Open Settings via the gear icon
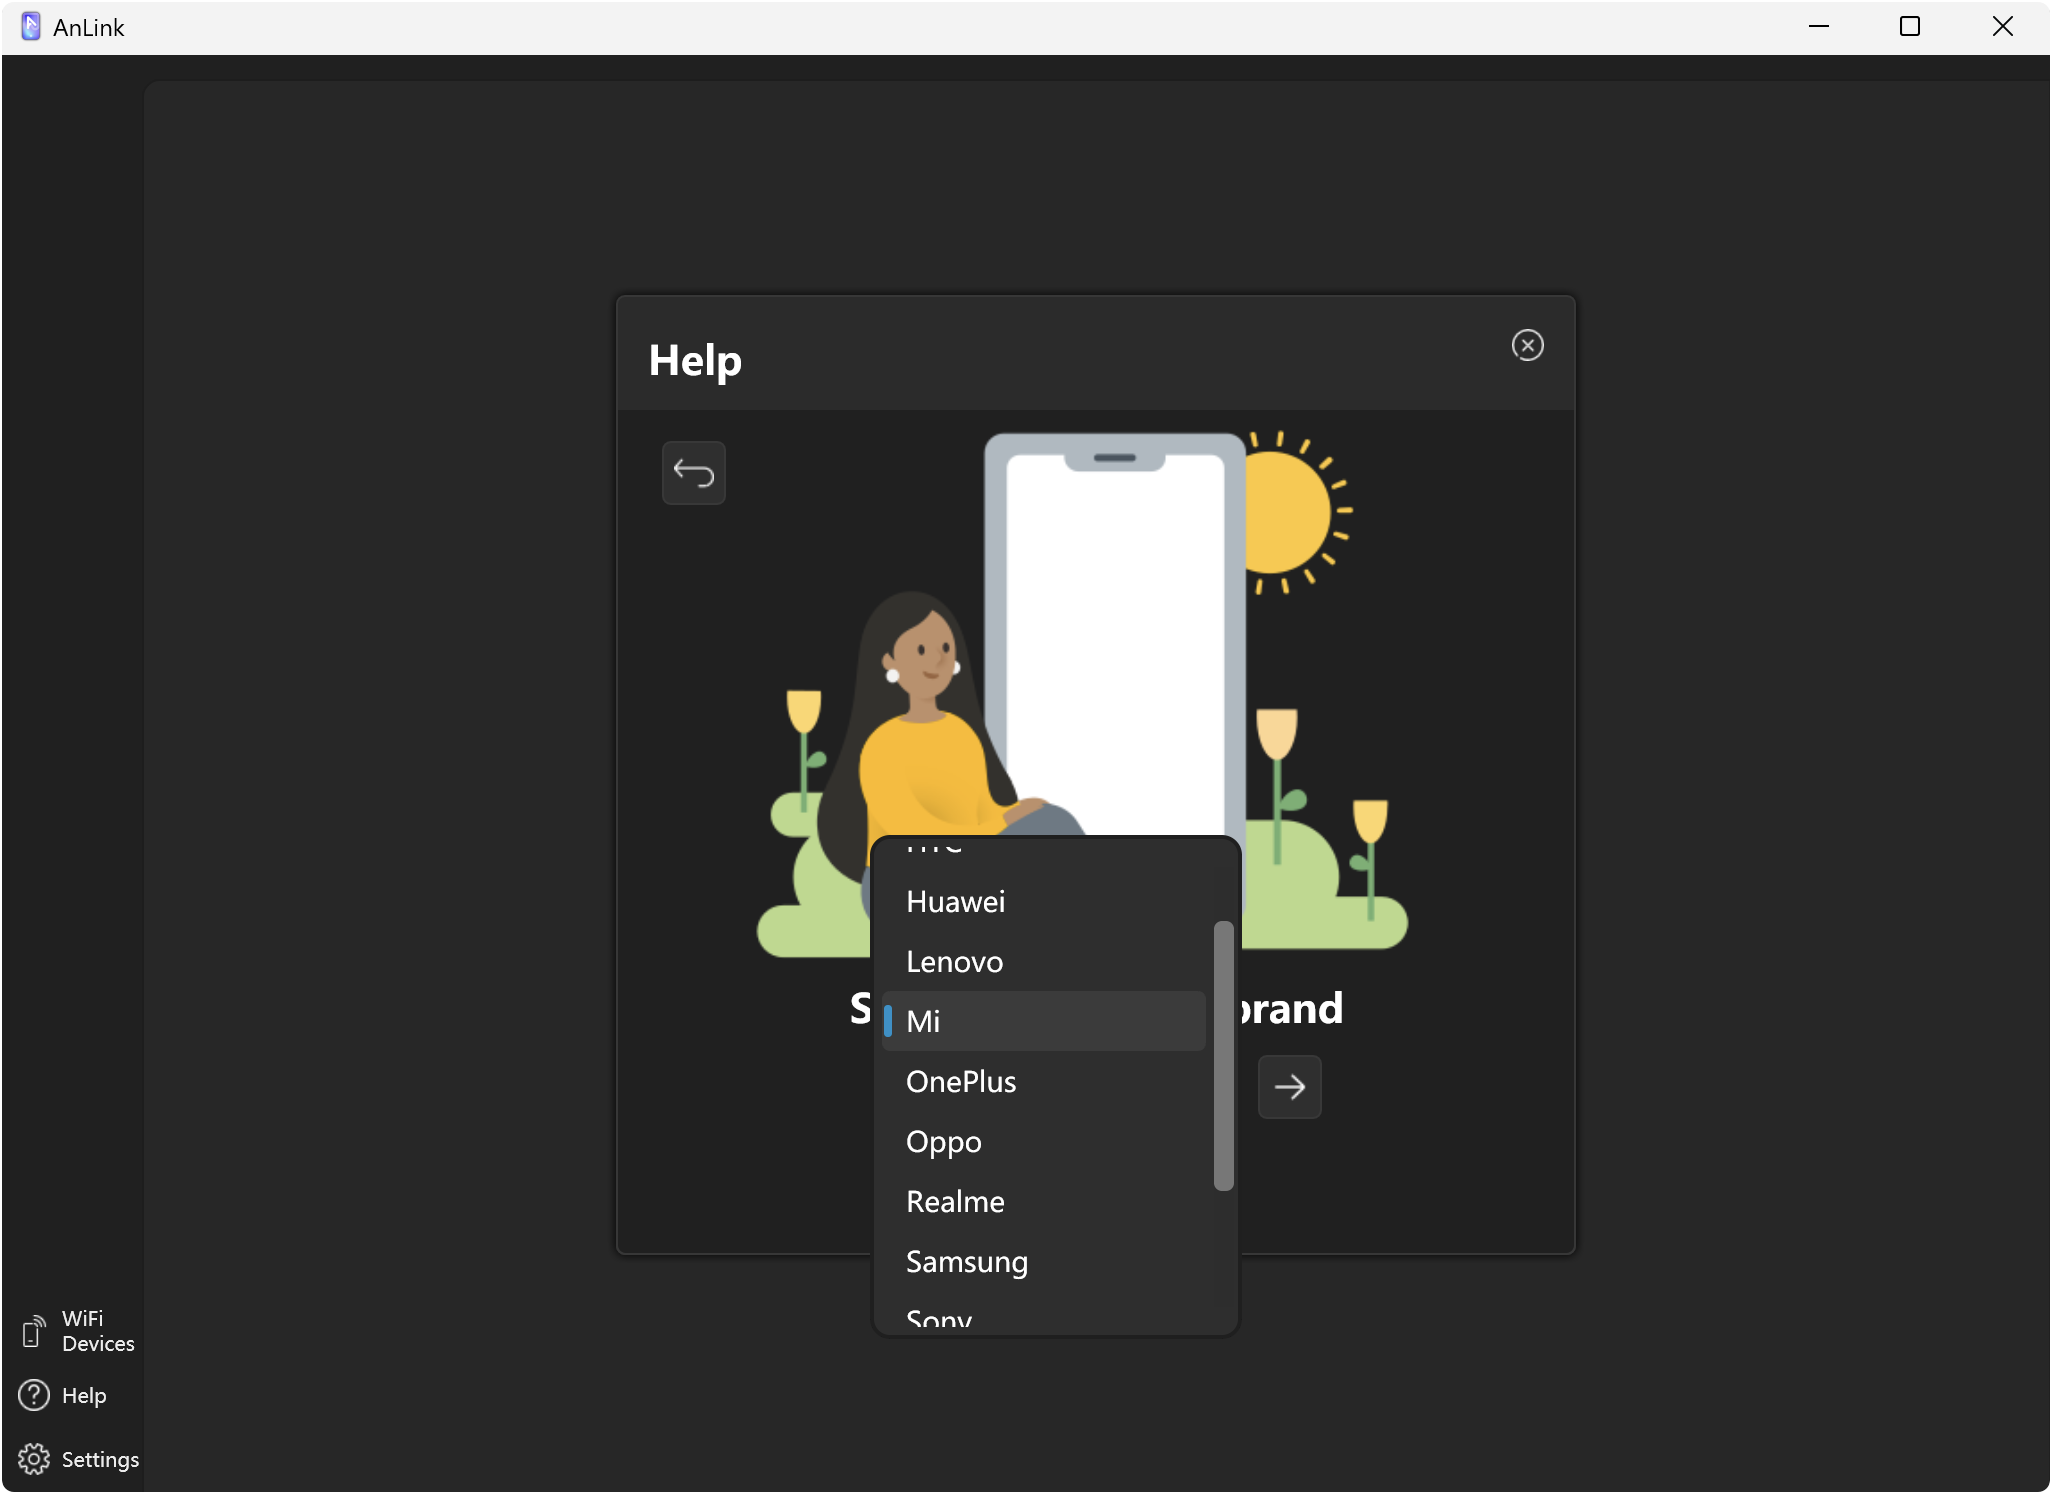 point(34,1459)
